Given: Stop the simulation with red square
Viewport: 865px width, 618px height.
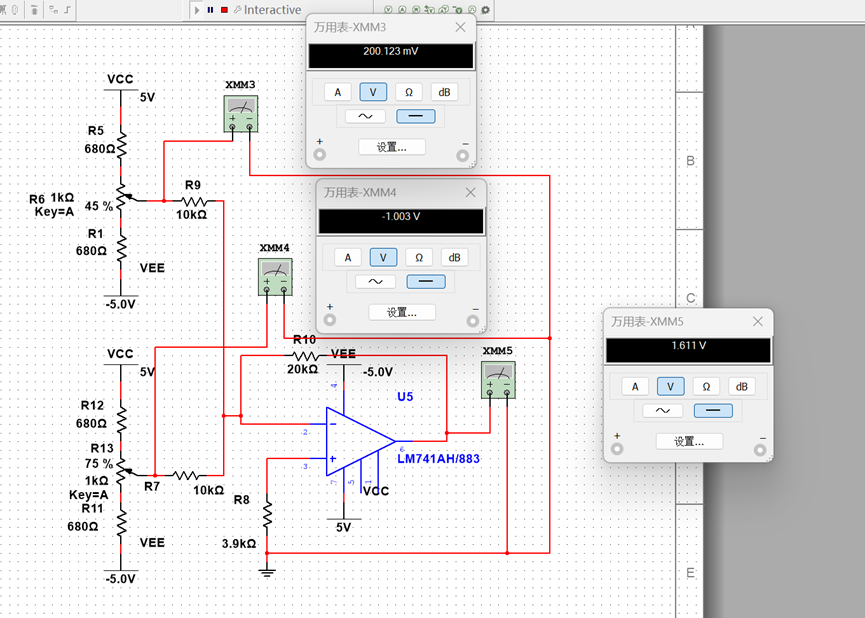Looking at the screenshot, I should [224, 10].
